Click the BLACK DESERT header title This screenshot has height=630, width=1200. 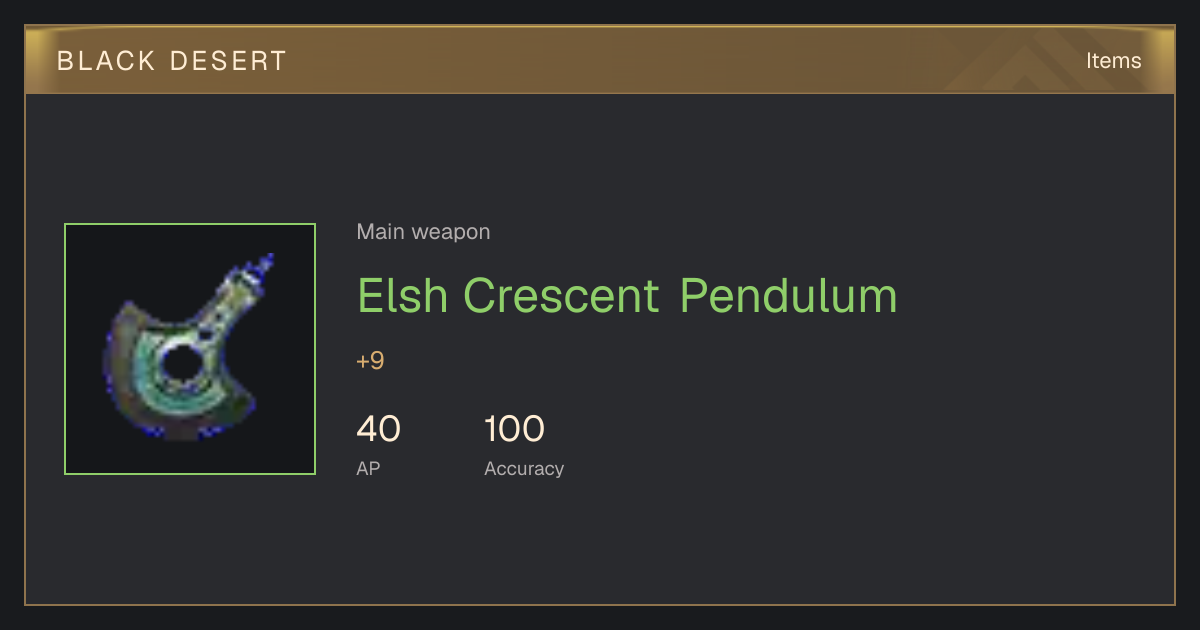pos(172,61)
